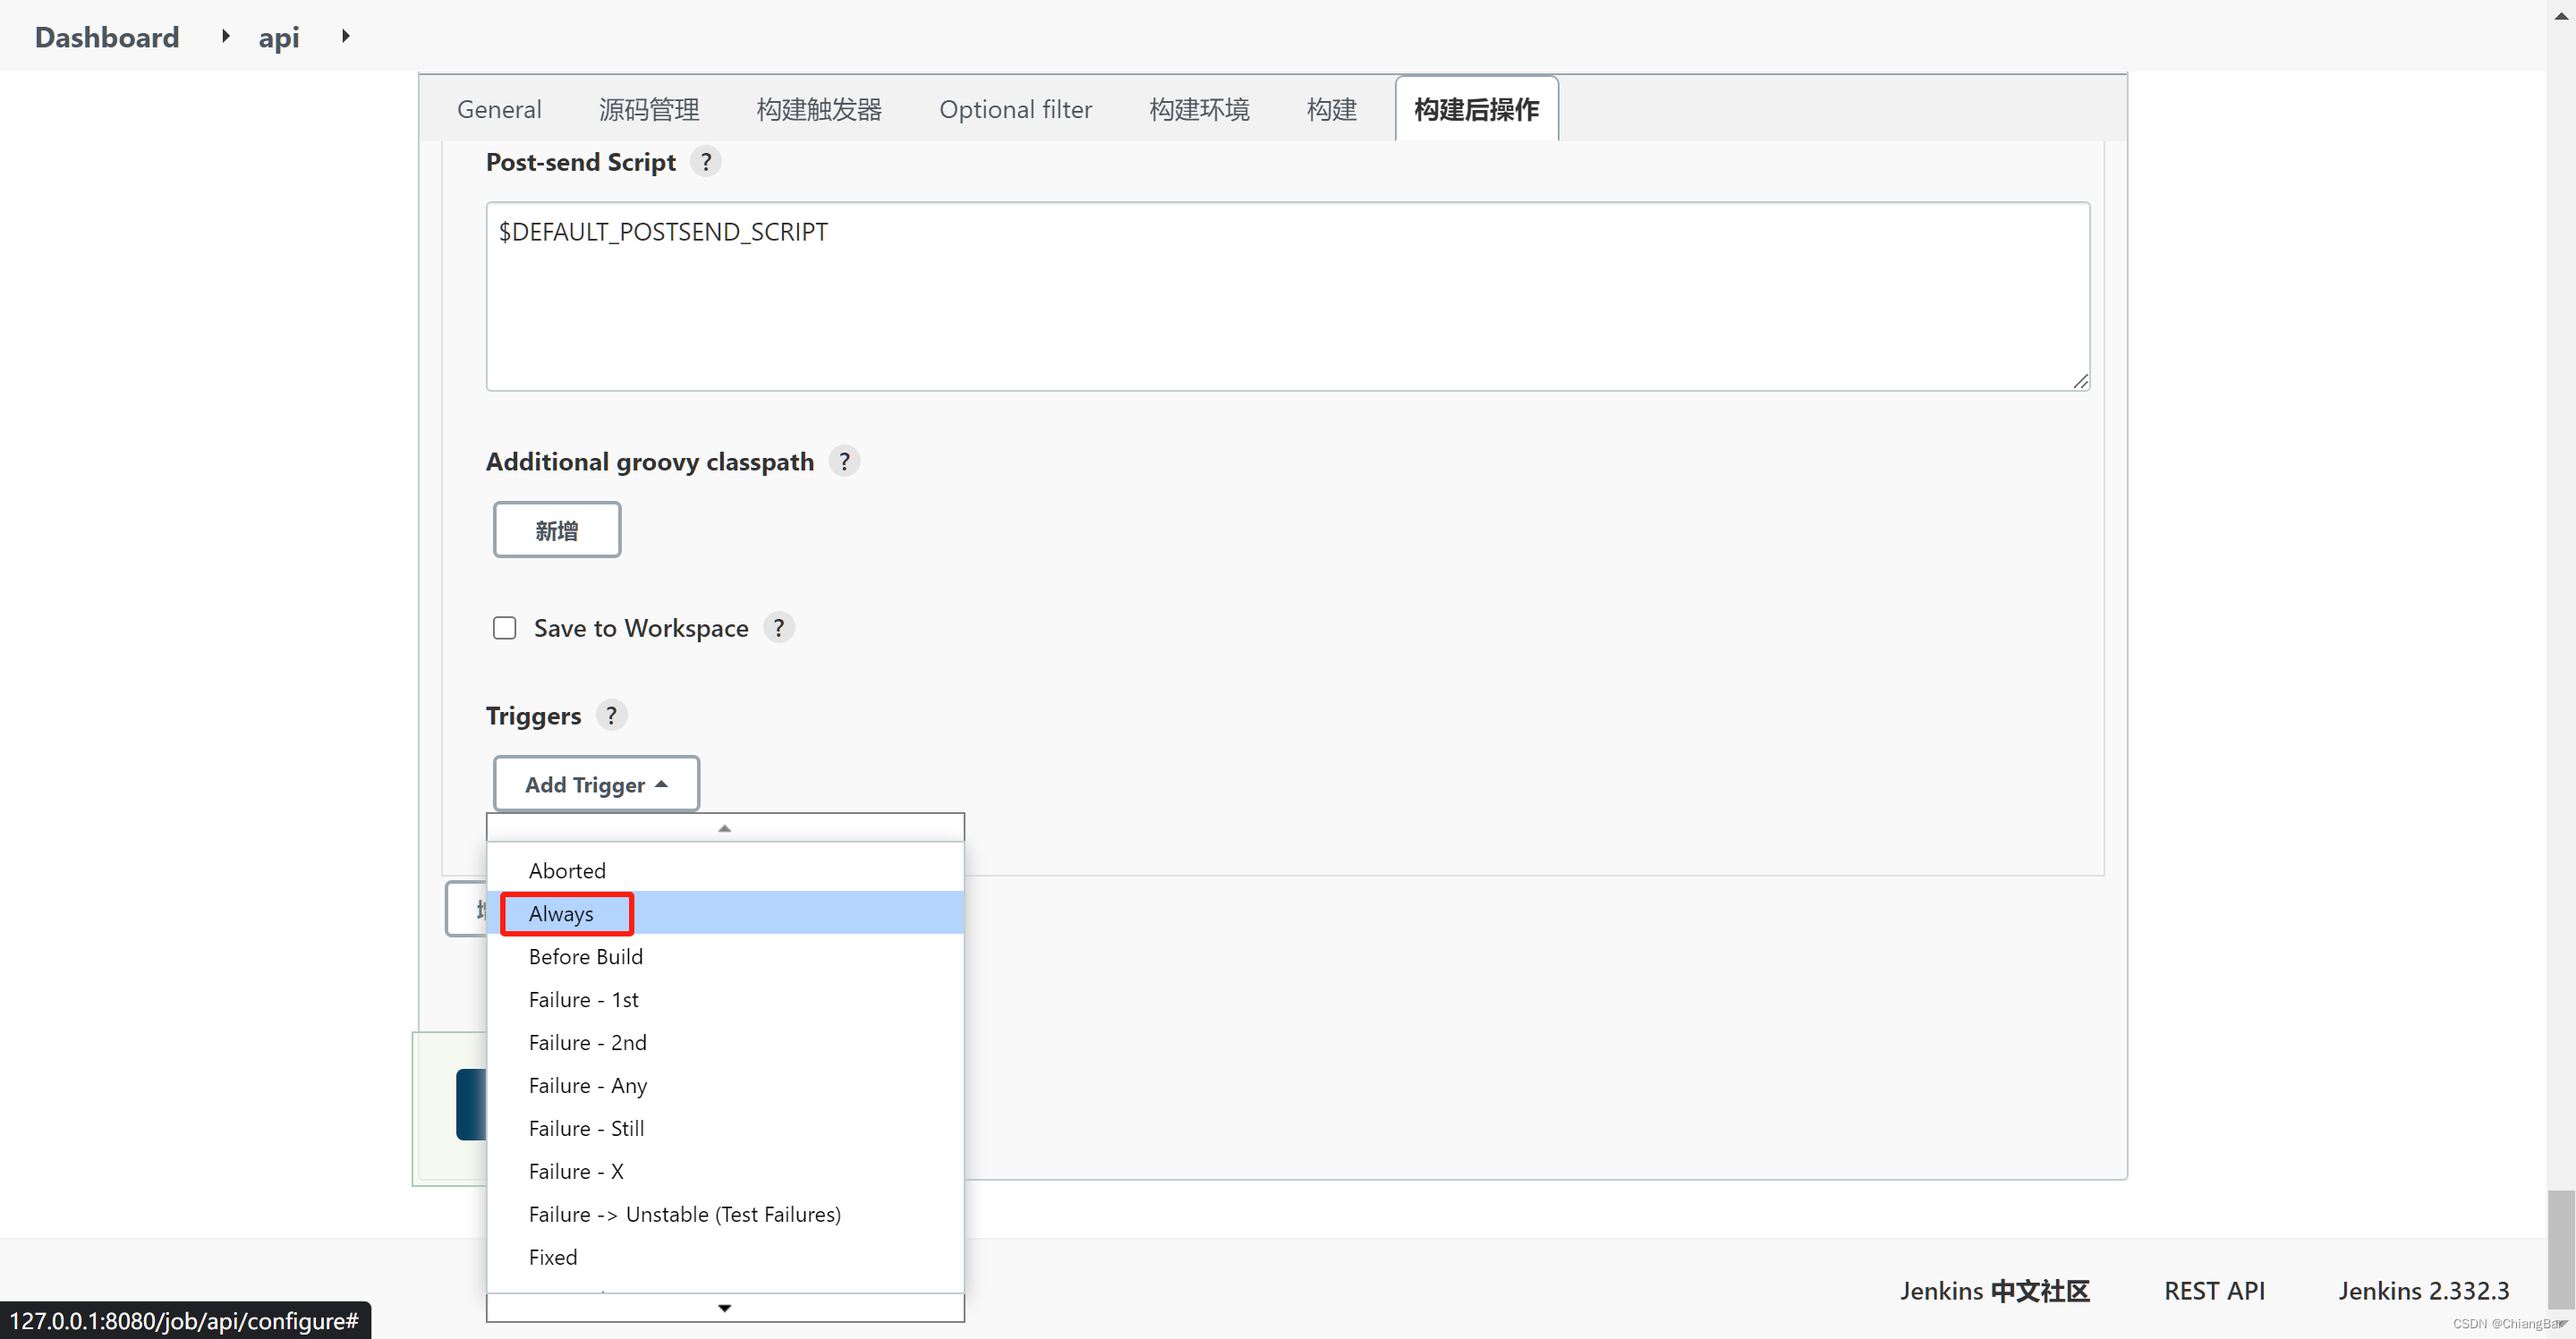Image resolution: width=2576 pixels, height=1339 pixels.
Task: Select the Before Build trigger
Action: (x=725, y=956)
